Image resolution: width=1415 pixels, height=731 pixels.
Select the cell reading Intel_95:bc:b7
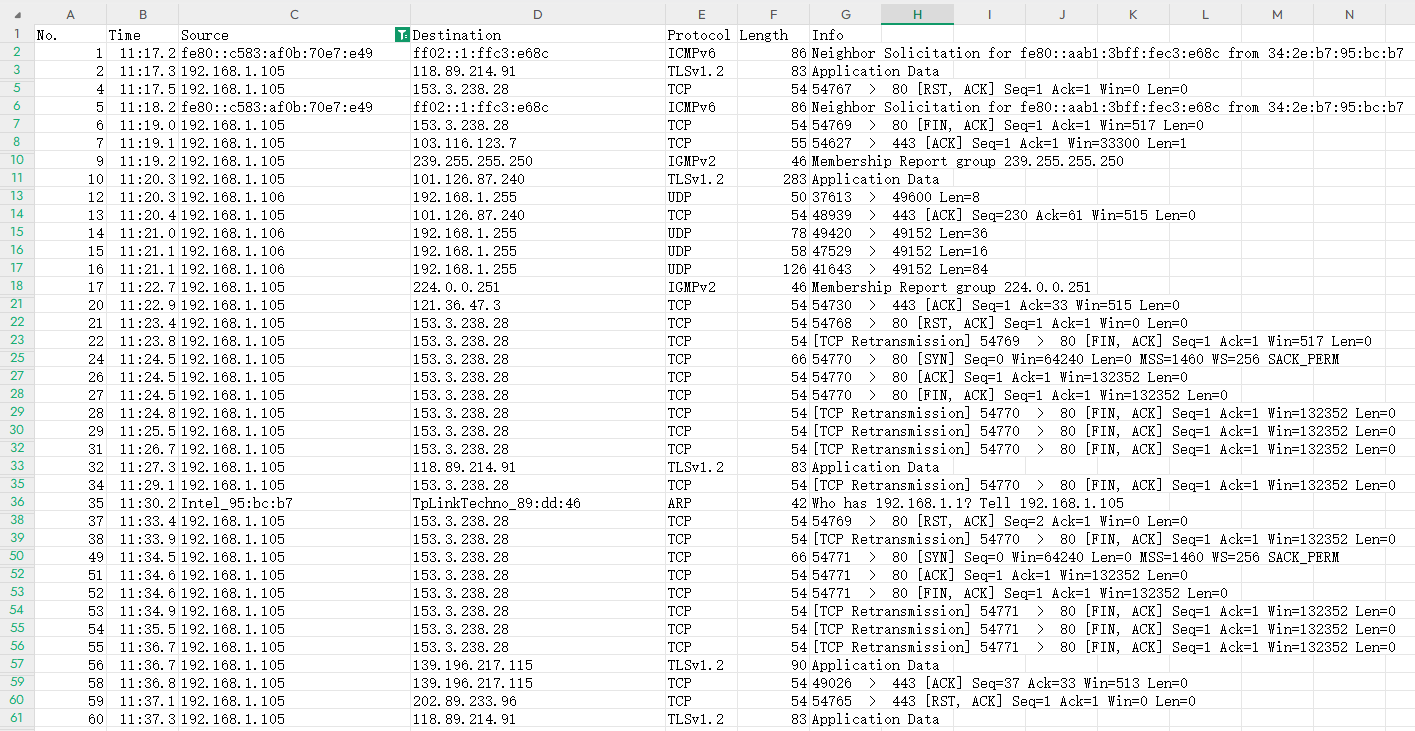294,503
